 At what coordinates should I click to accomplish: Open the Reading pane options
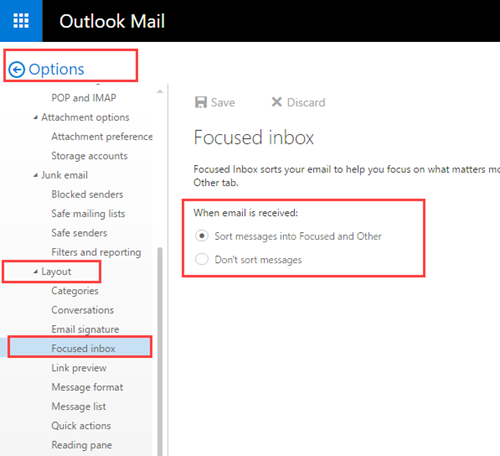click(x=82, y=445)
